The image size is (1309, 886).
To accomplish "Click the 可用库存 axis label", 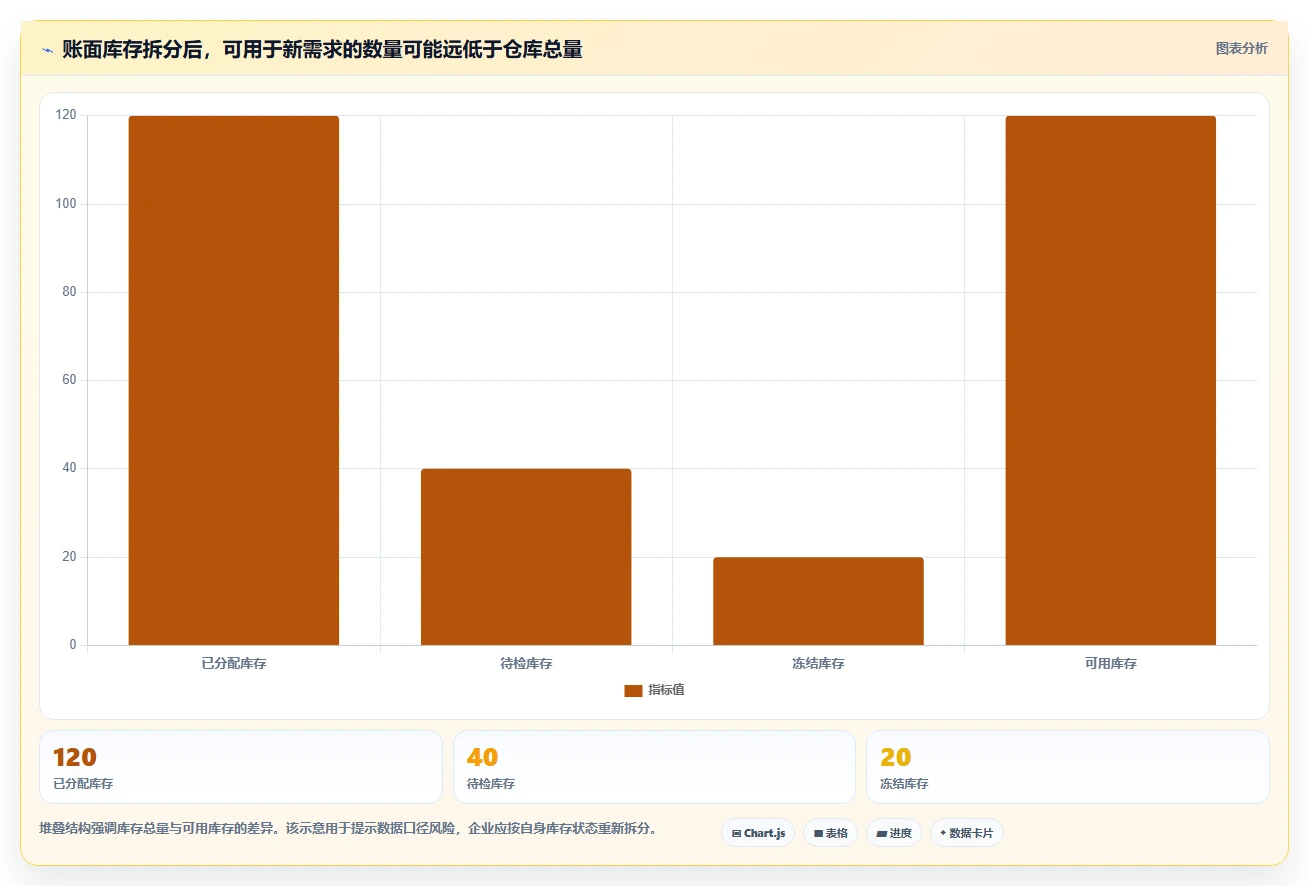I will 1110,663.
